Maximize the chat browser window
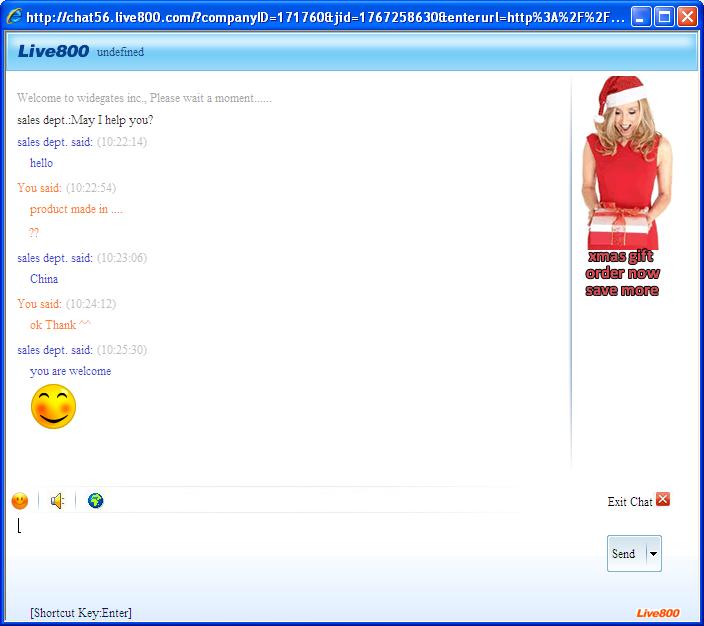This screenshot has width=704, height=626. (x=664, y=17)
